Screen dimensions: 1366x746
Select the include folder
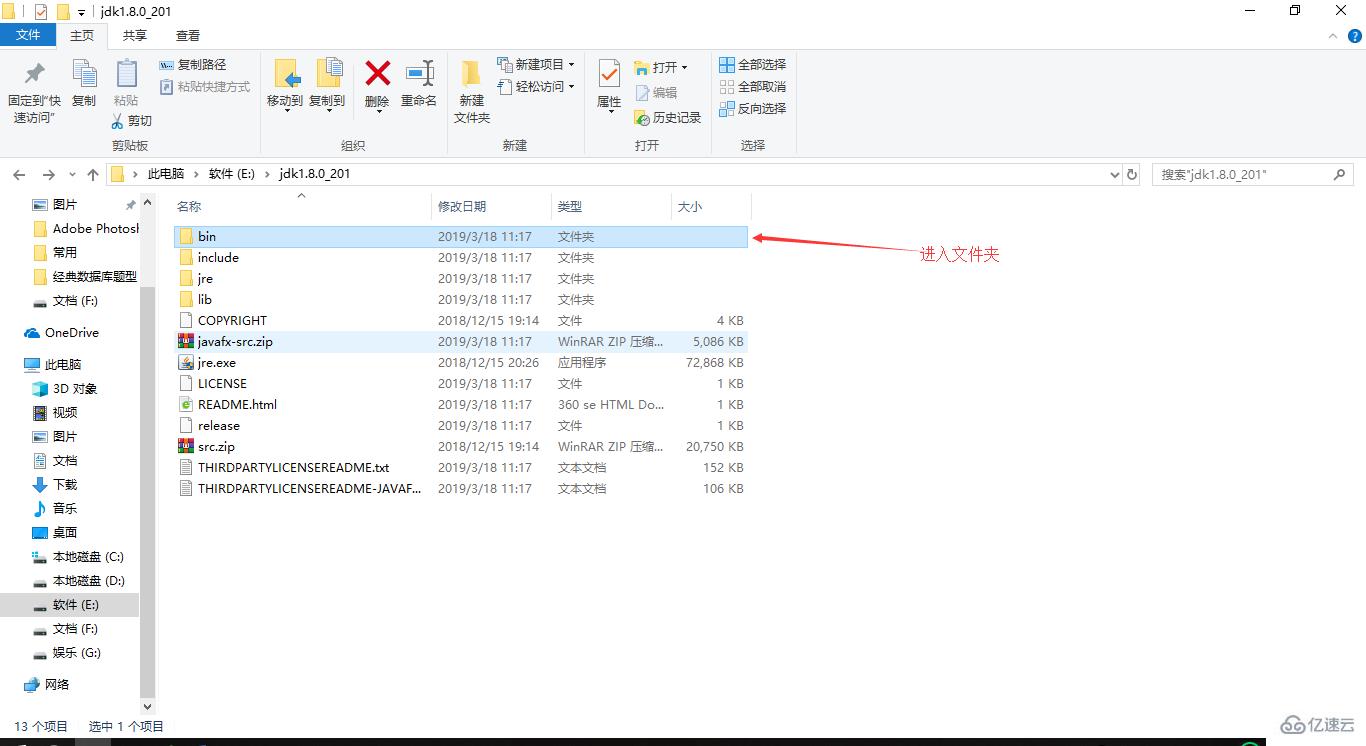click(x=460, y=258)
